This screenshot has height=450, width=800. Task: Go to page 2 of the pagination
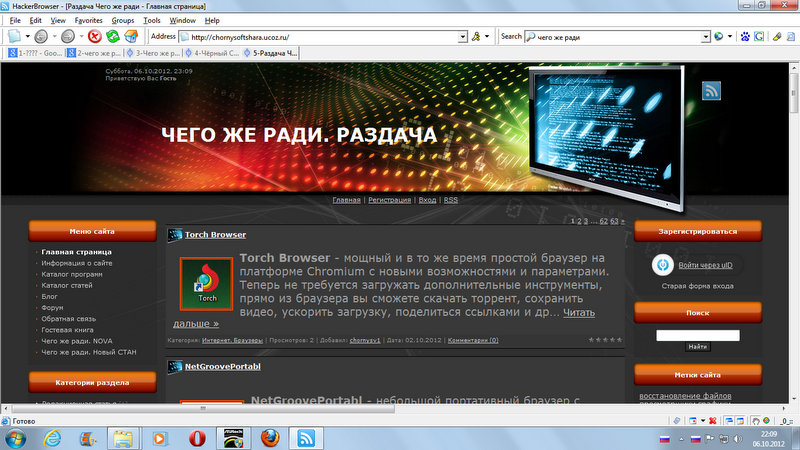(x=579, y=221)
